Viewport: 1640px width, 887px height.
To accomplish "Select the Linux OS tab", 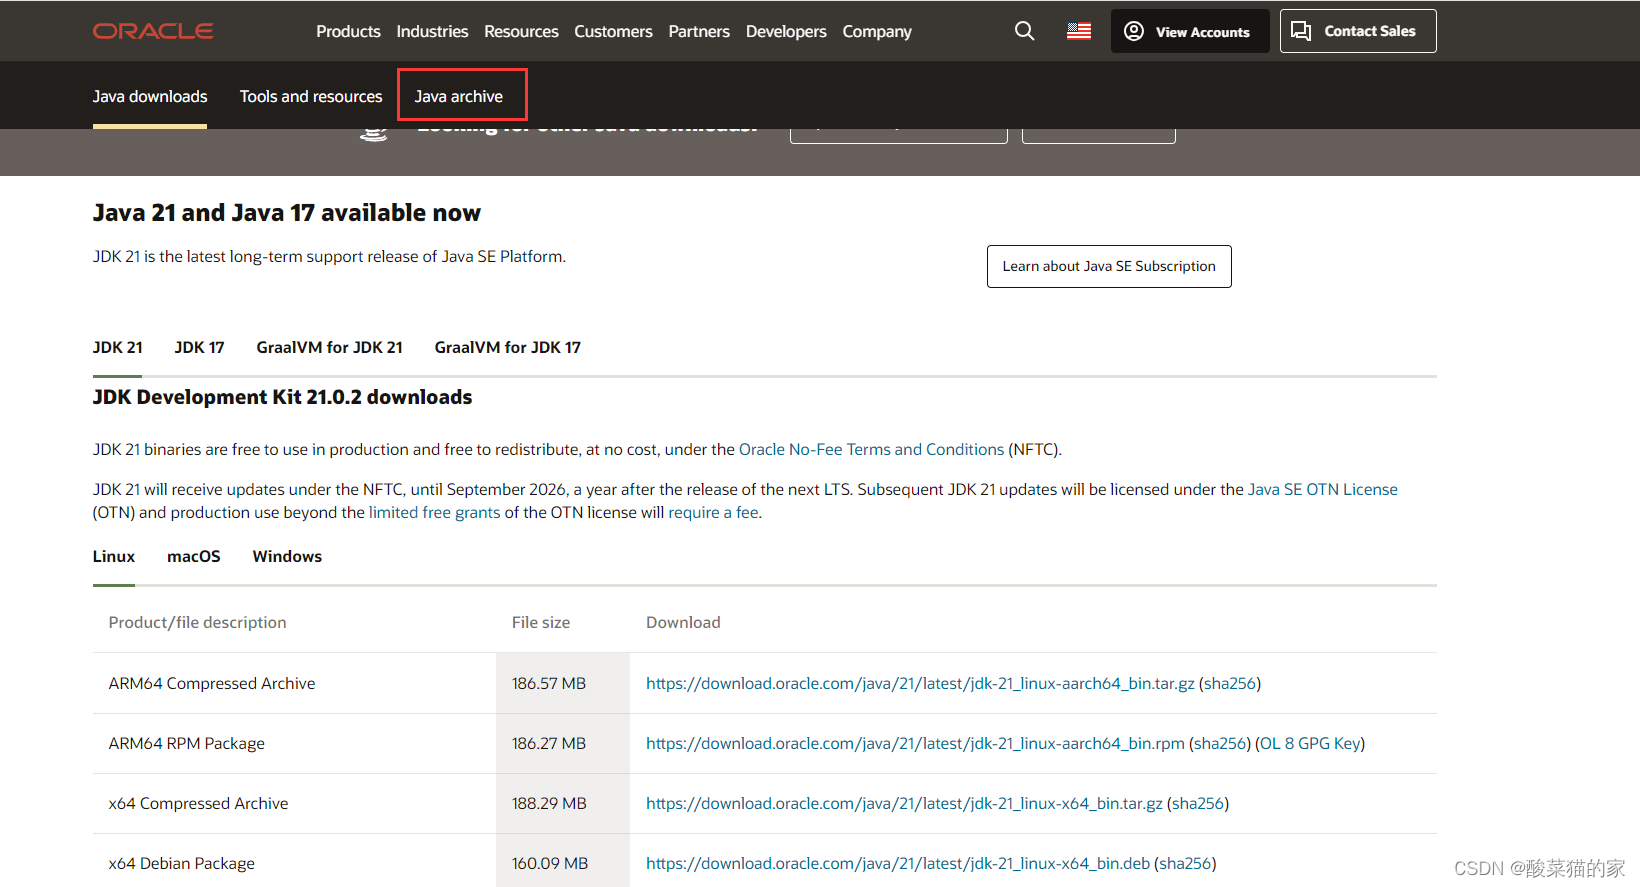I will 114,556.
